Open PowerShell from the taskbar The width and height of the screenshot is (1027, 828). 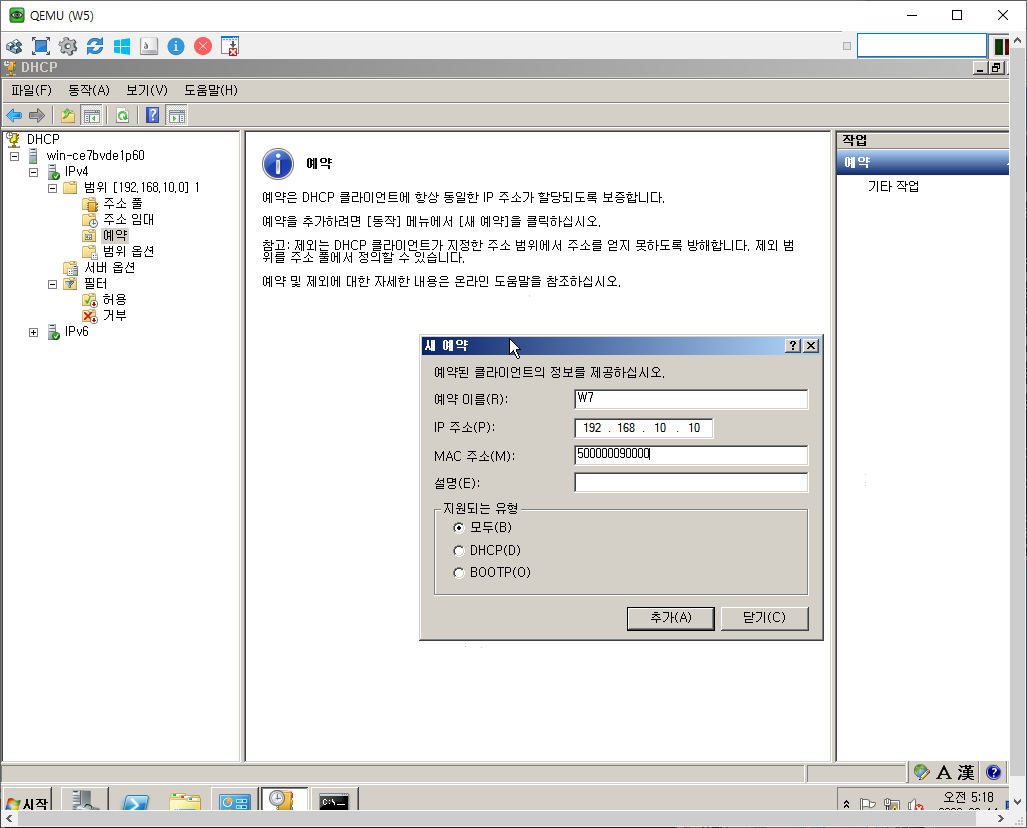(x=136, y=800)
